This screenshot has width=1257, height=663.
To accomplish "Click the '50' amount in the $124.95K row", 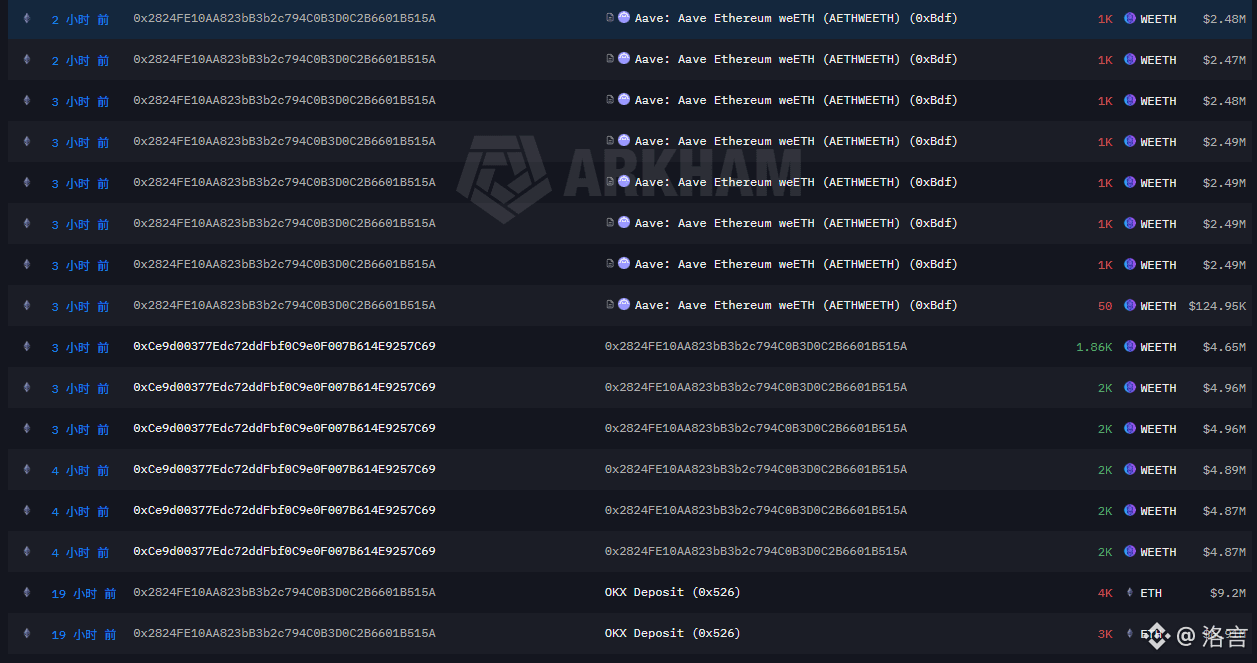I will [x=1105, y=306].
